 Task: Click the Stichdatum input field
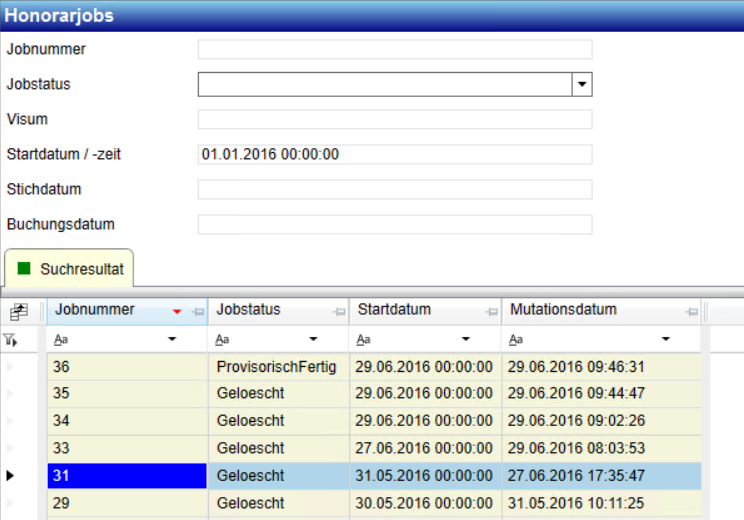tap(395, 190)
